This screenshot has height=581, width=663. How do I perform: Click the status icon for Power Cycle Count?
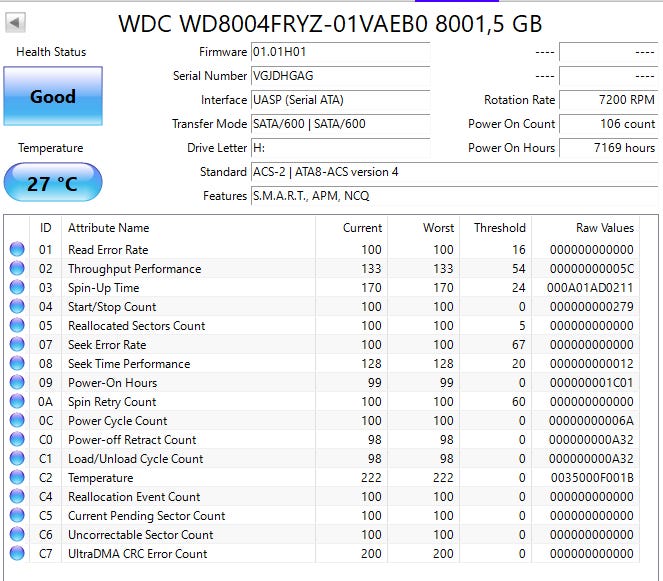click(x=17, y=420)
